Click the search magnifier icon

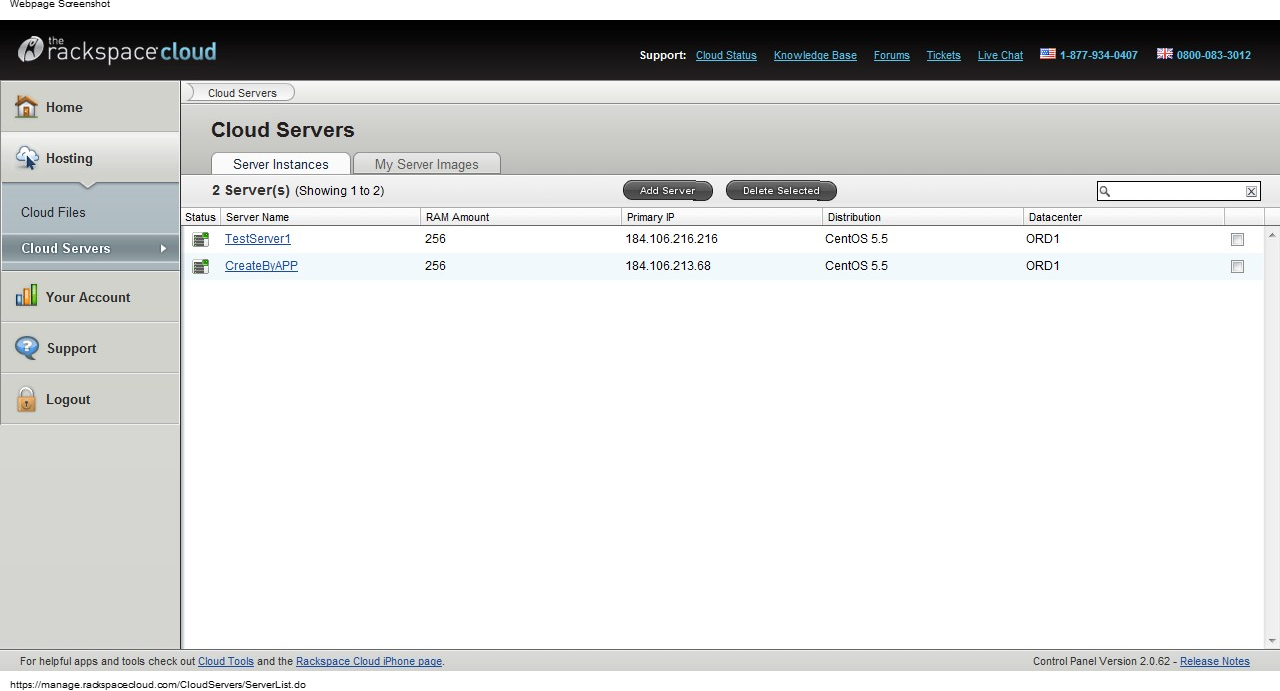point(1105,191)
